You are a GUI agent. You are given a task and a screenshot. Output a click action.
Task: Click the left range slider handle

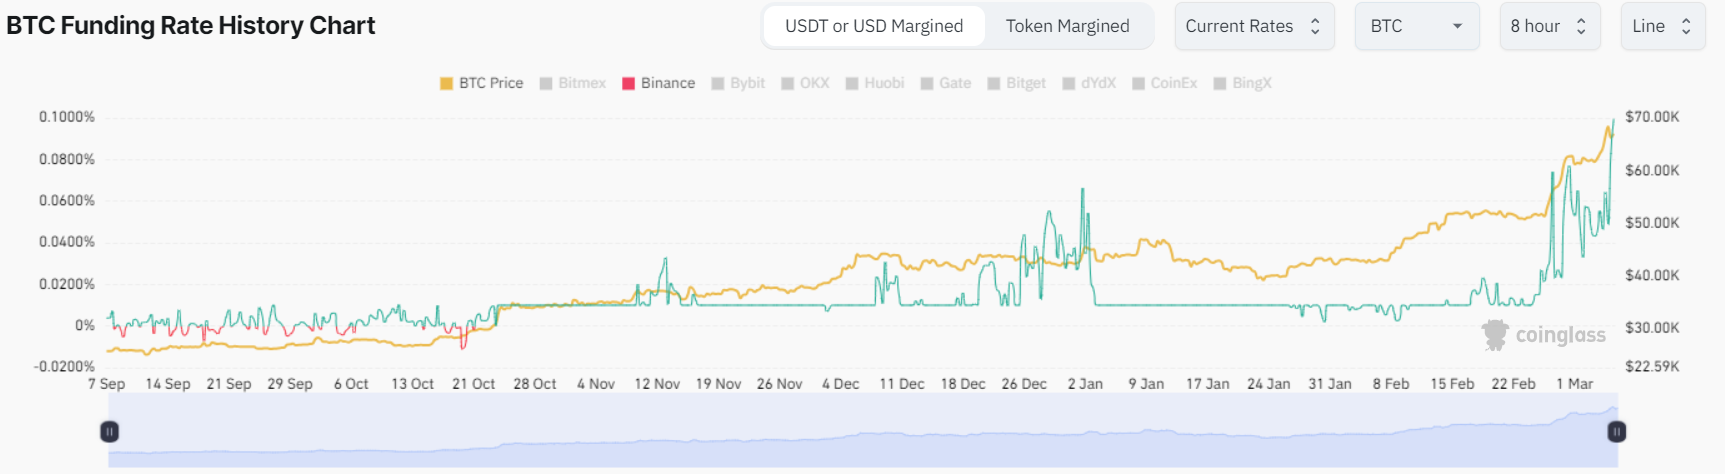[110, 432]
